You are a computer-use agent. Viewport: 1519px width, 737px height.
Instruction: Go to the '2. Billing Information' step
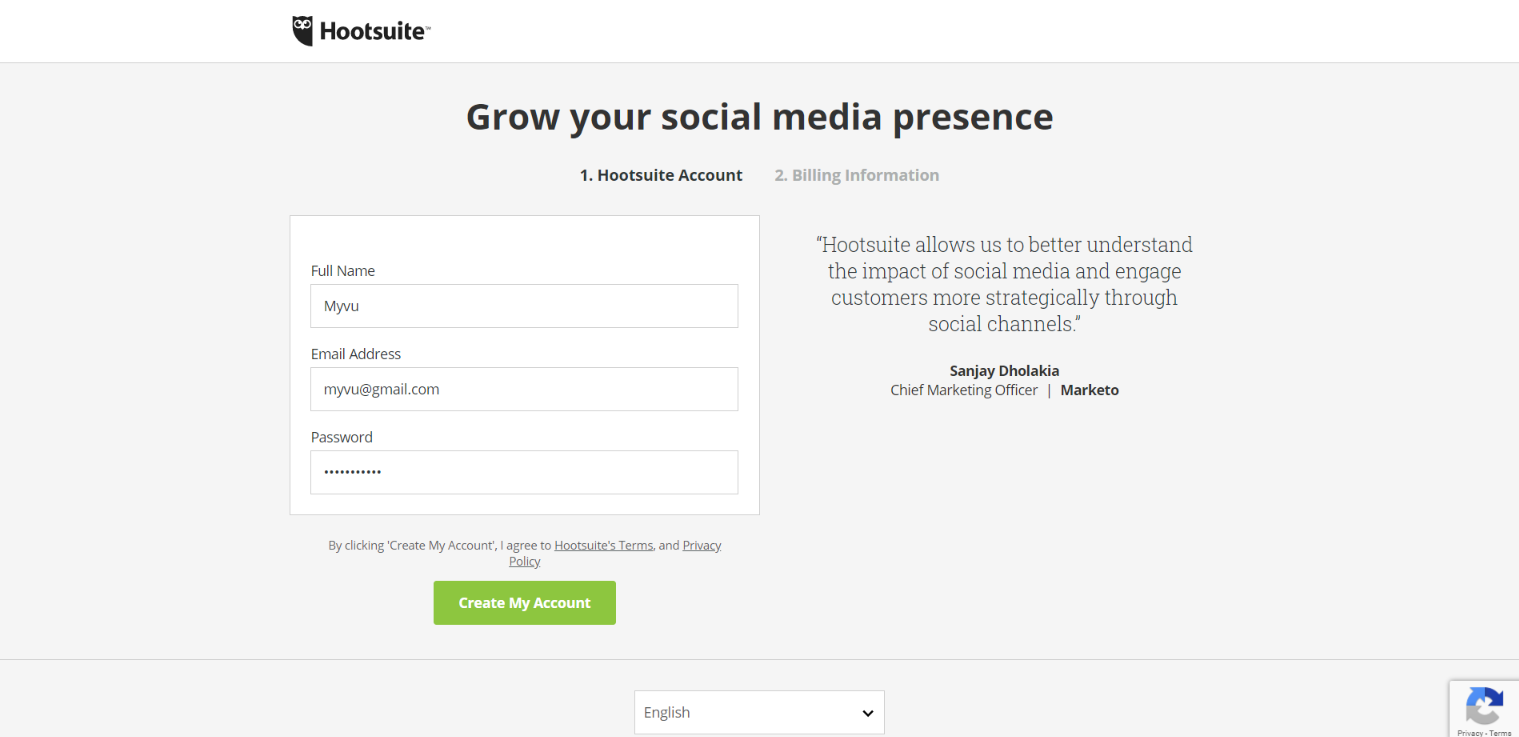pos(856,175)
